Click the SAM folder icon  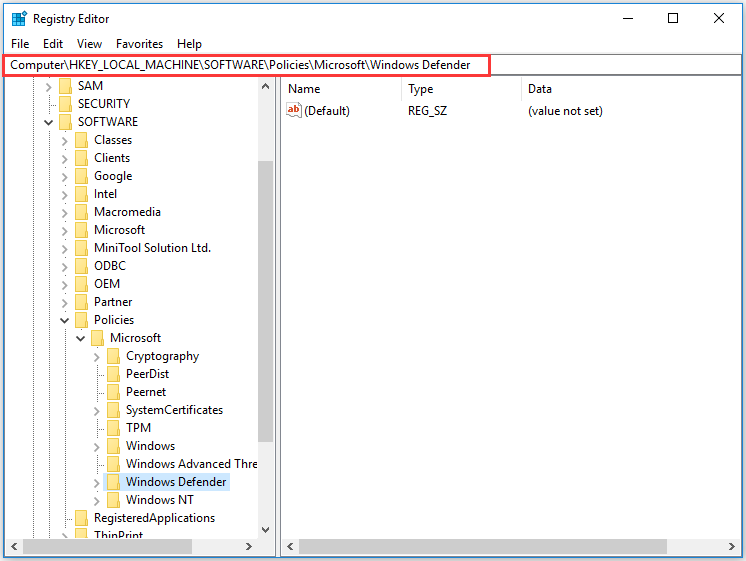click(65, 86)
